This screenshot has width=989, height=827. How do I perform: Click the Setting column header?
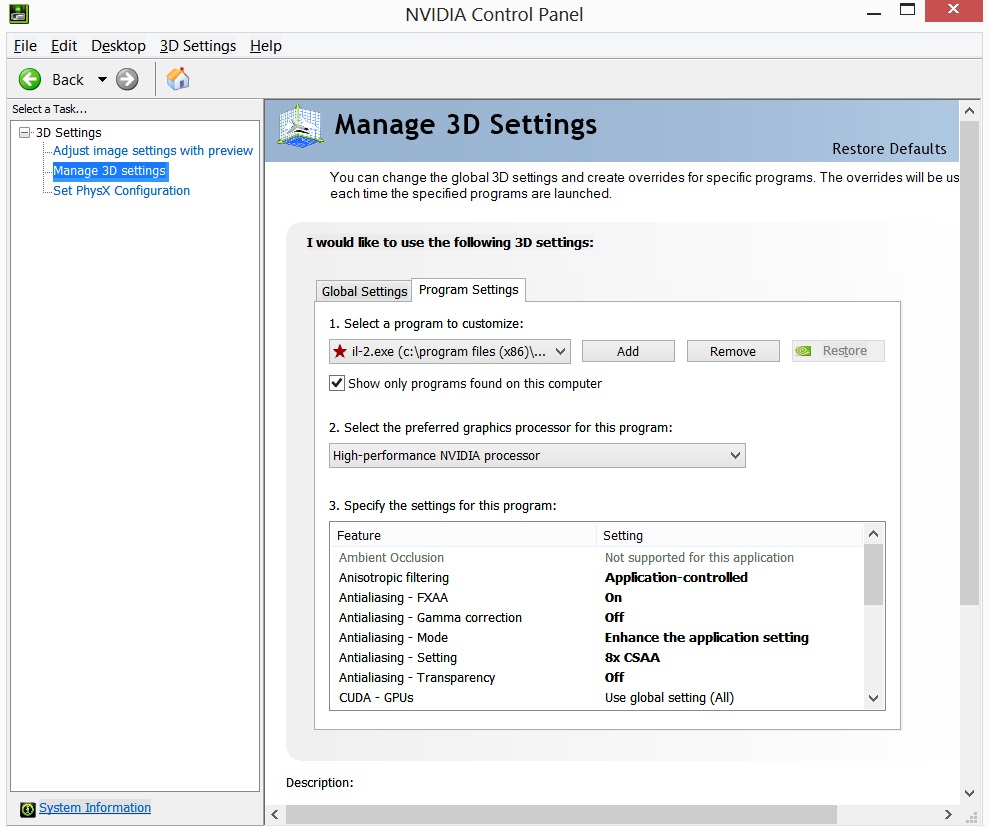pos(729,536)
